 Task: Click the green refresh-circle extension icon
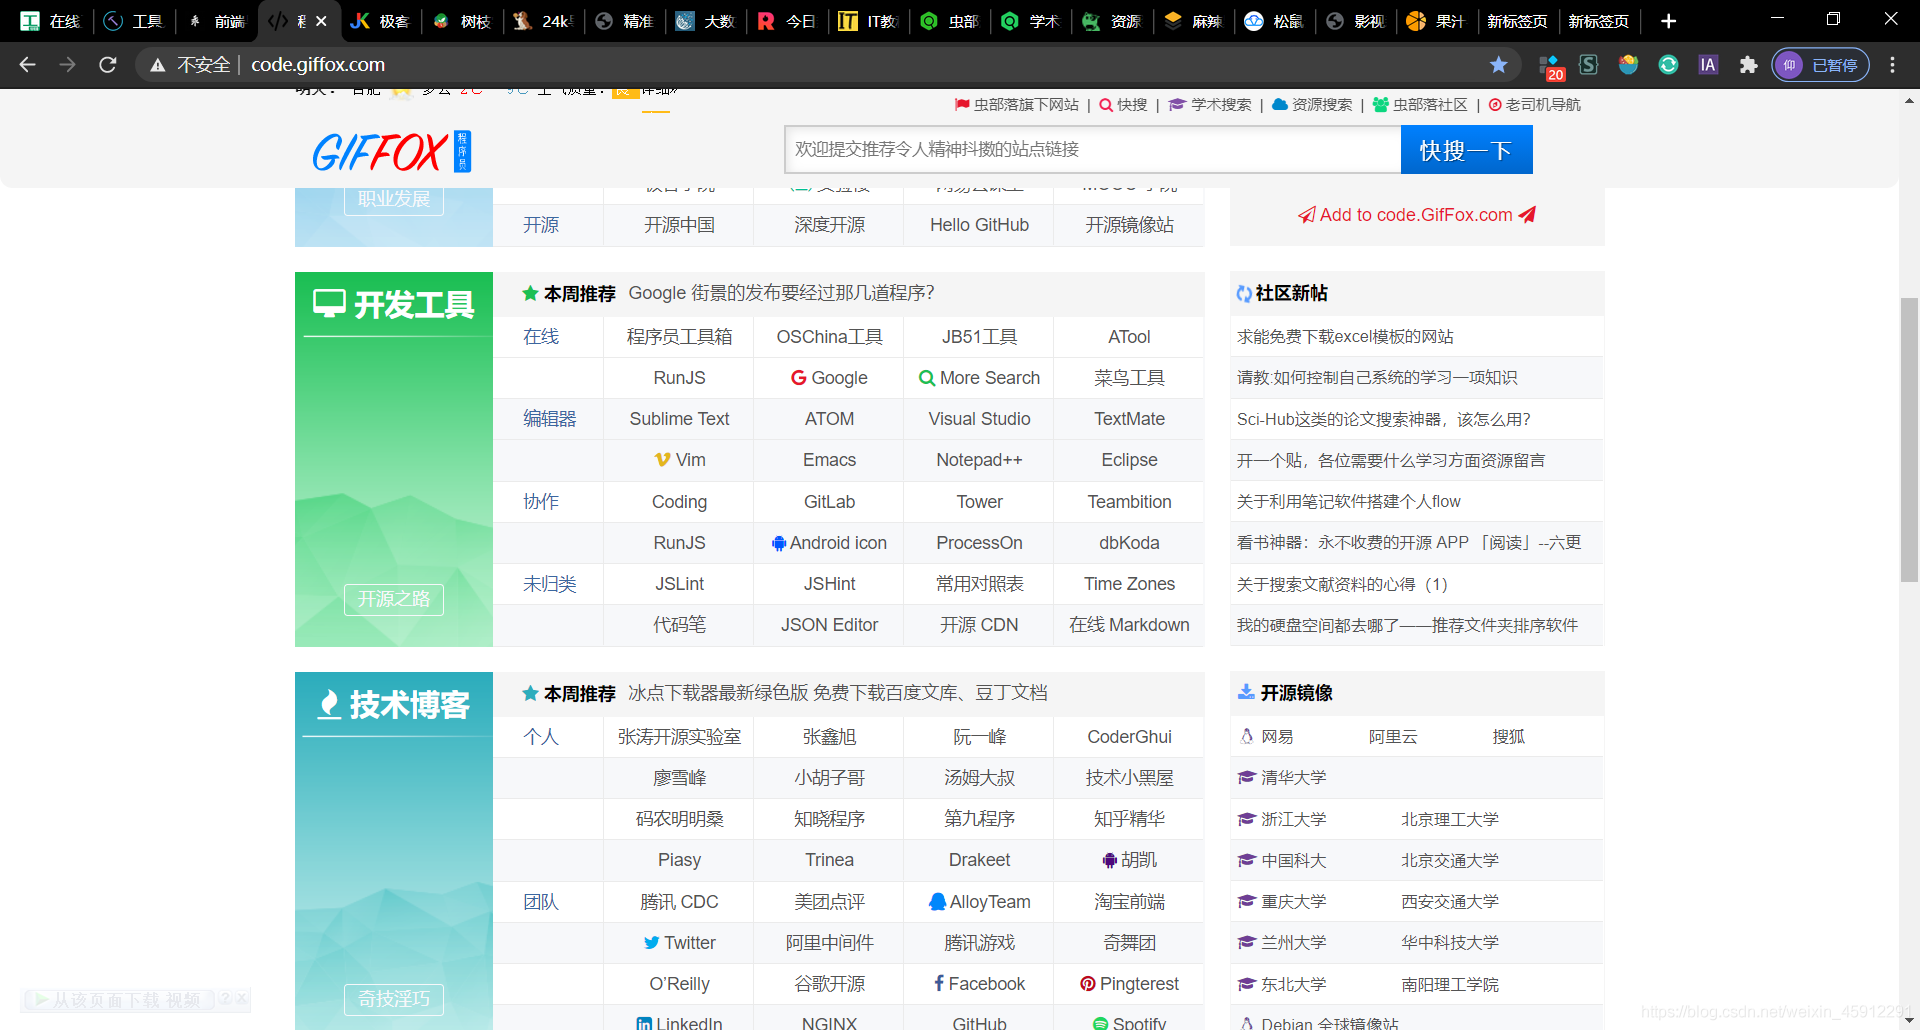[1668, 65]
